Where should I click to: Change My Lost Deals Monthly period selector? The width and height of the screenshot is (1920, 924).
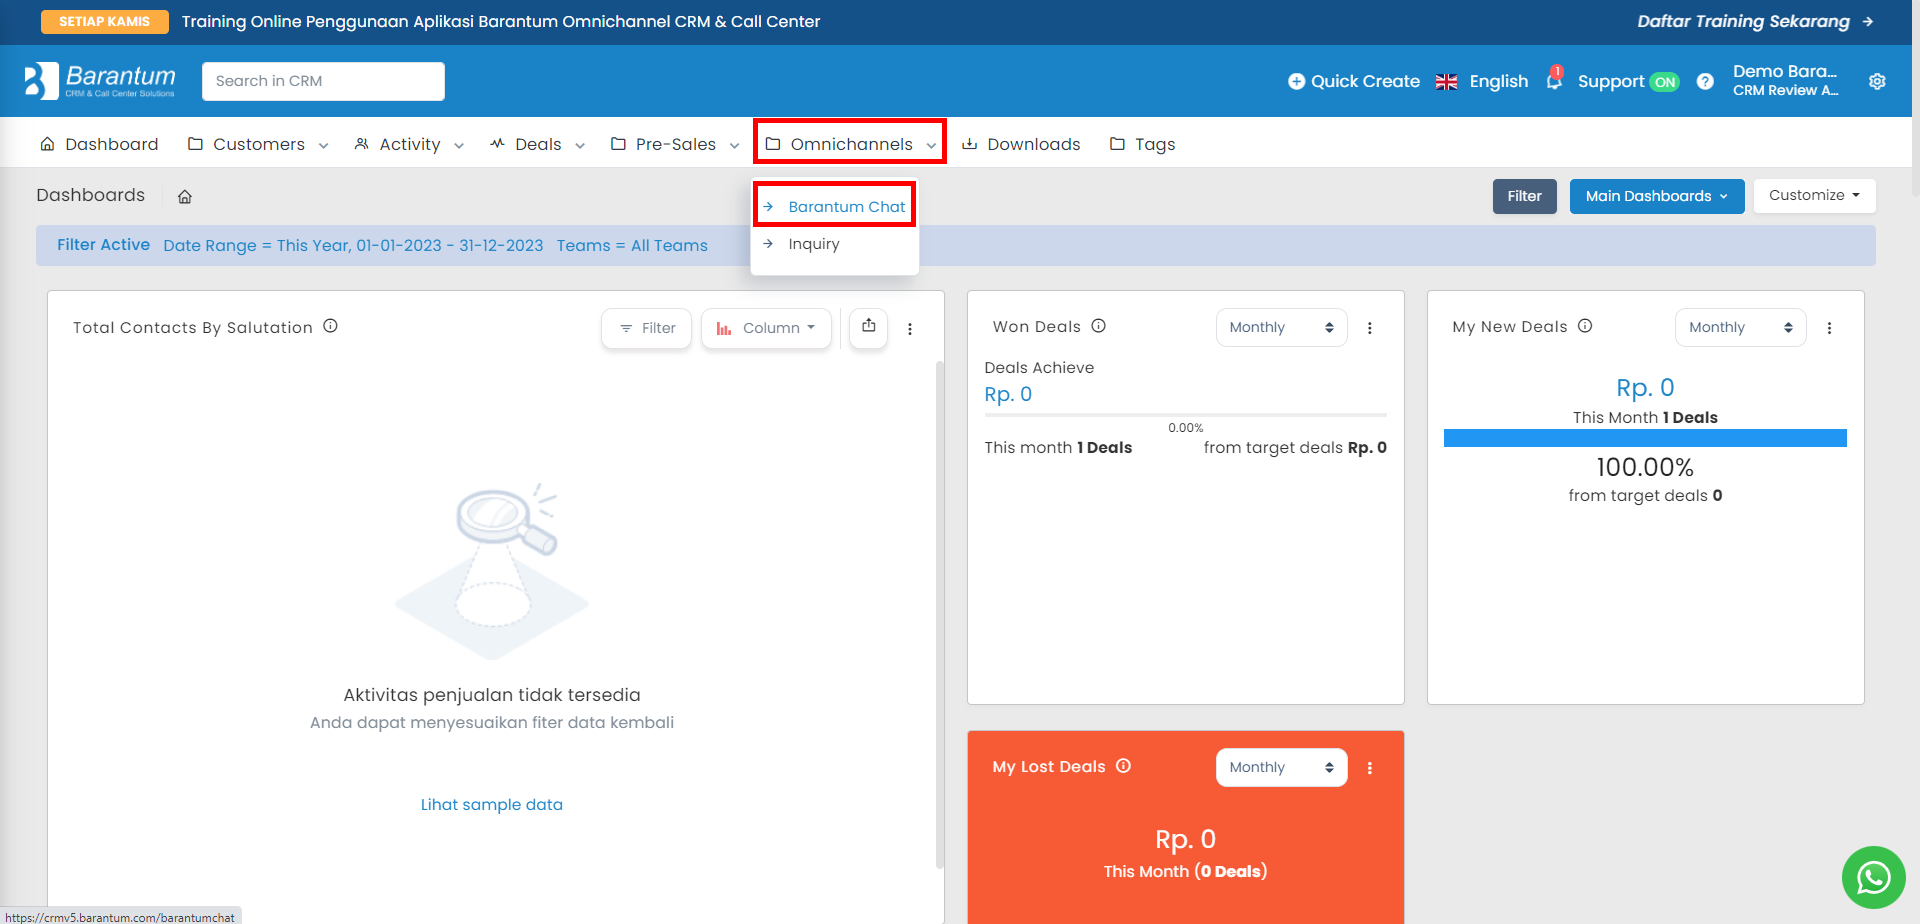tap(1281, 767)
